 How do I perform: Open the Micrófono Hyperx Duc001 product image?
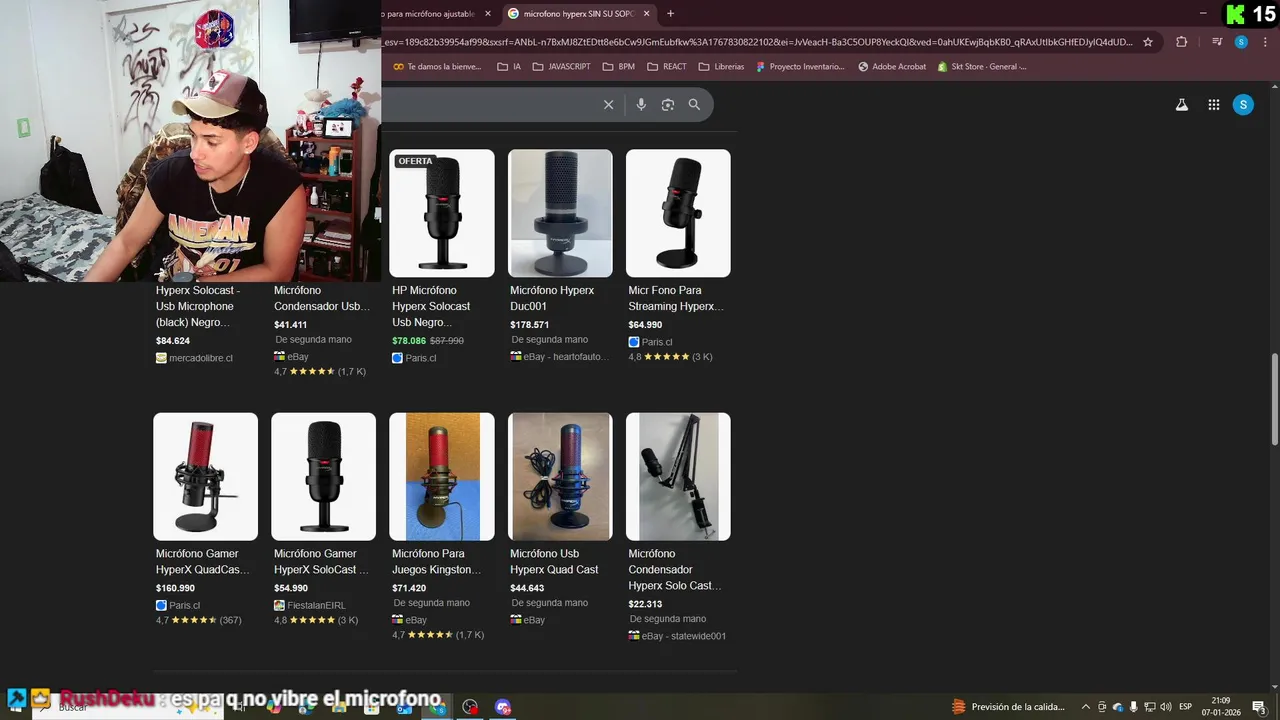click(x=560, y=213)
